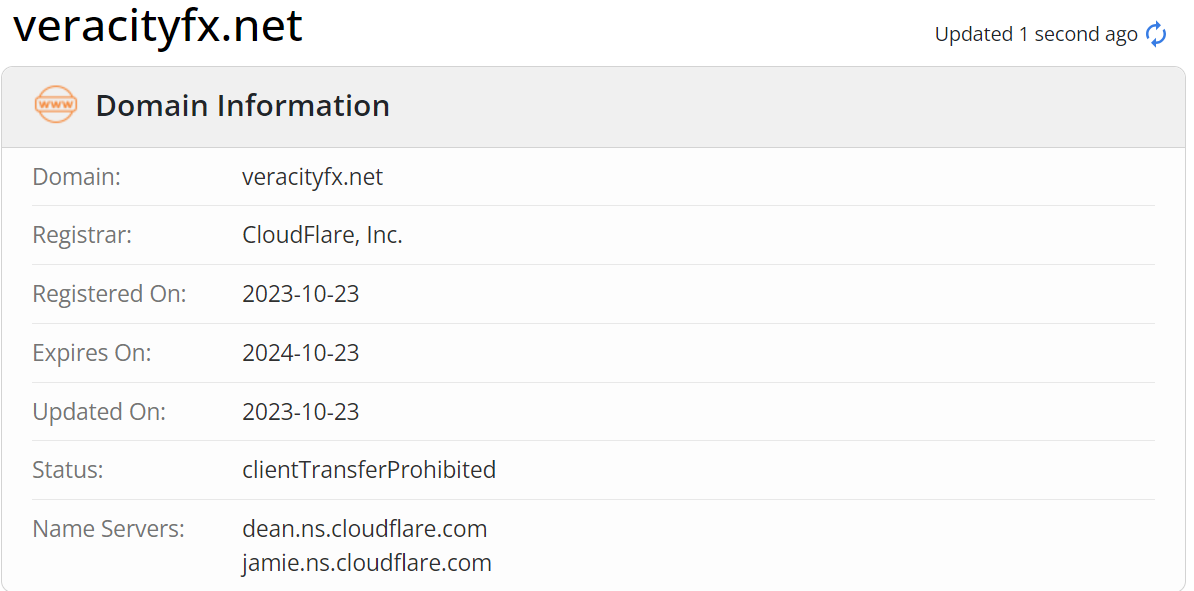Image resolution: width=1194 pixels, height=591 pixels.
Task: Click the Registered On: field label
Action: [109, 294]
